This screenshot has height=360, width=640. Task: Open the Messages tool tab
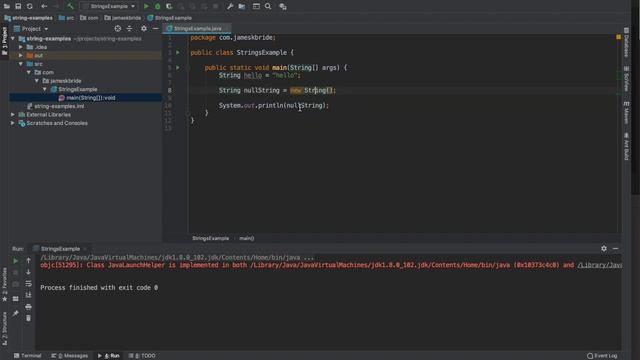(69, 356)
